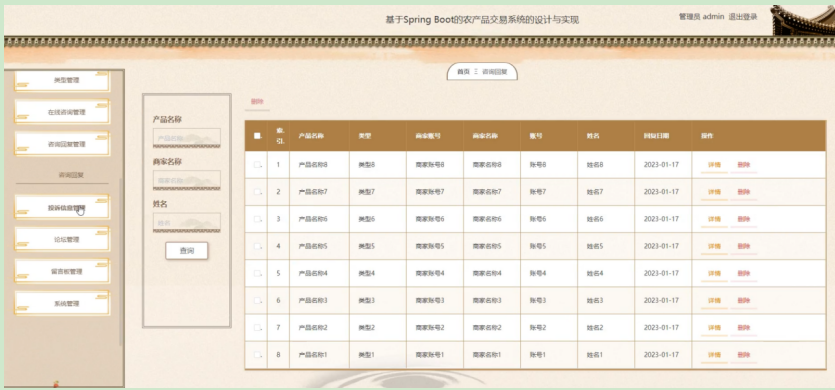Click the page title 基于Spring Boot的农产品交易系统
Viewport: 835px width, 390px height.
[x=482, y=20]
